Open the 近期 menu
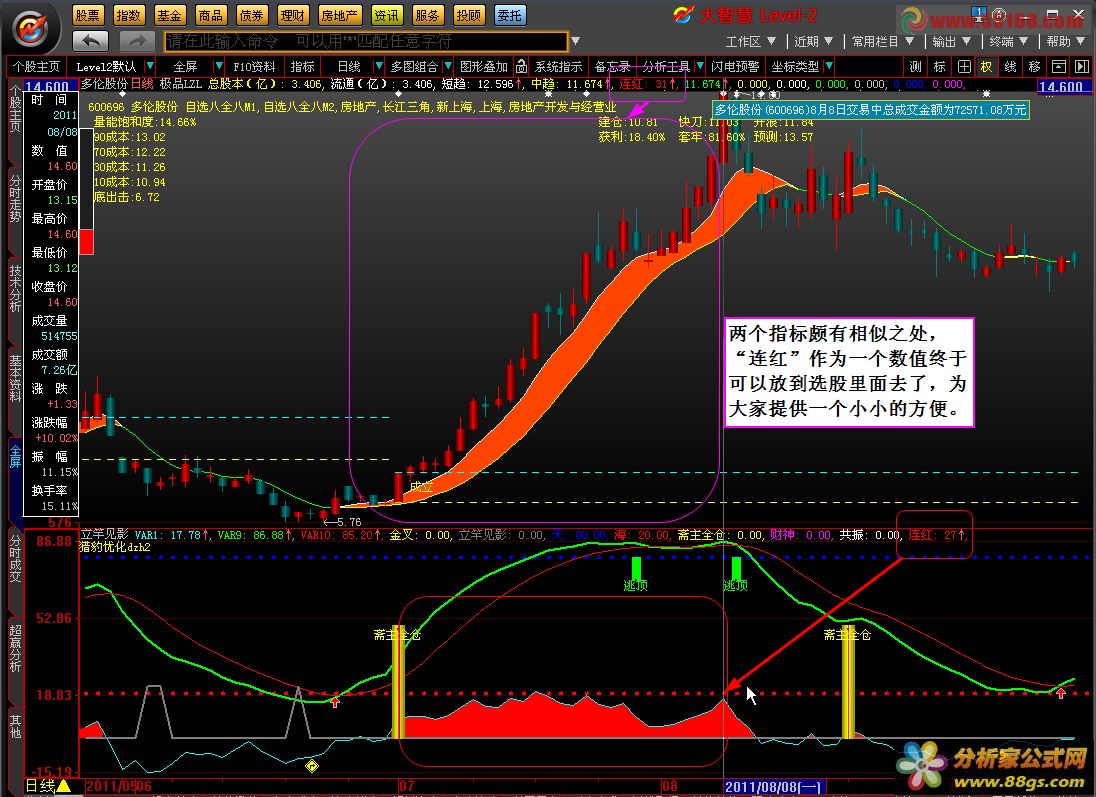Viewport: 1096px width, 797px height. click(x=814, y=41)
